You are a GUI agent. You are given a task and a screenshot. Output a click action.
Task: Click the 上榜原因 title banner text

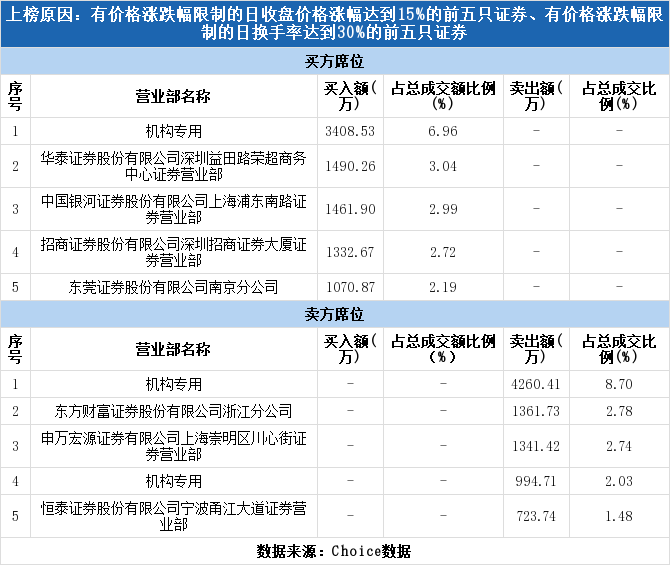click(x=335, y=24)
